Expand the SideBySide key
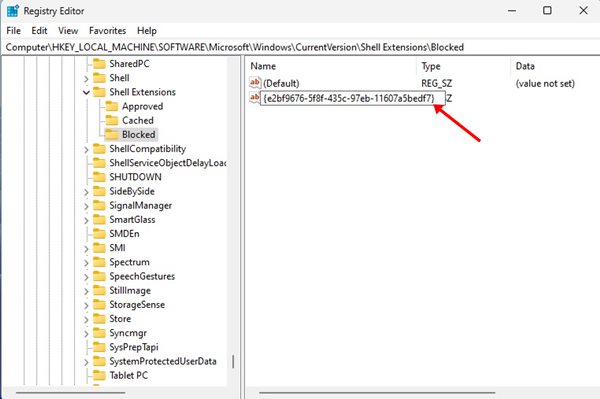Screen dimensions: 600x399 (86, 192)
